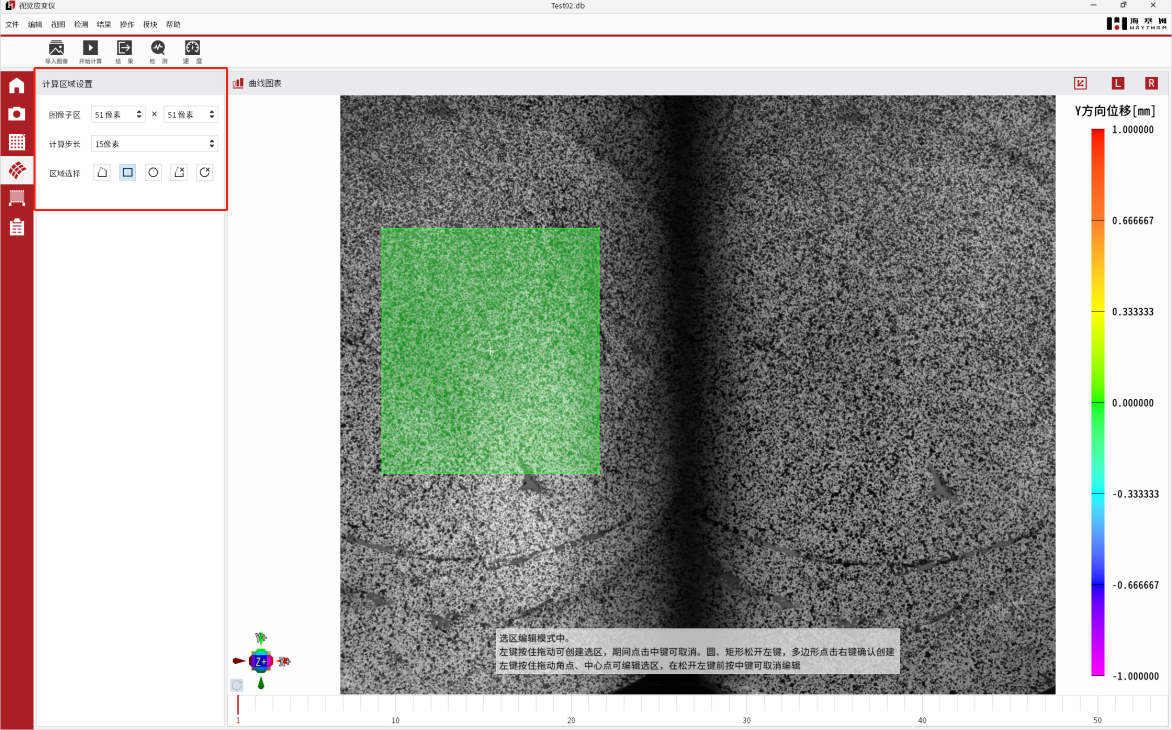Go to Home in the red sidebar
1172x730 pixels.
pyautogui.click(x=17, y=86)
